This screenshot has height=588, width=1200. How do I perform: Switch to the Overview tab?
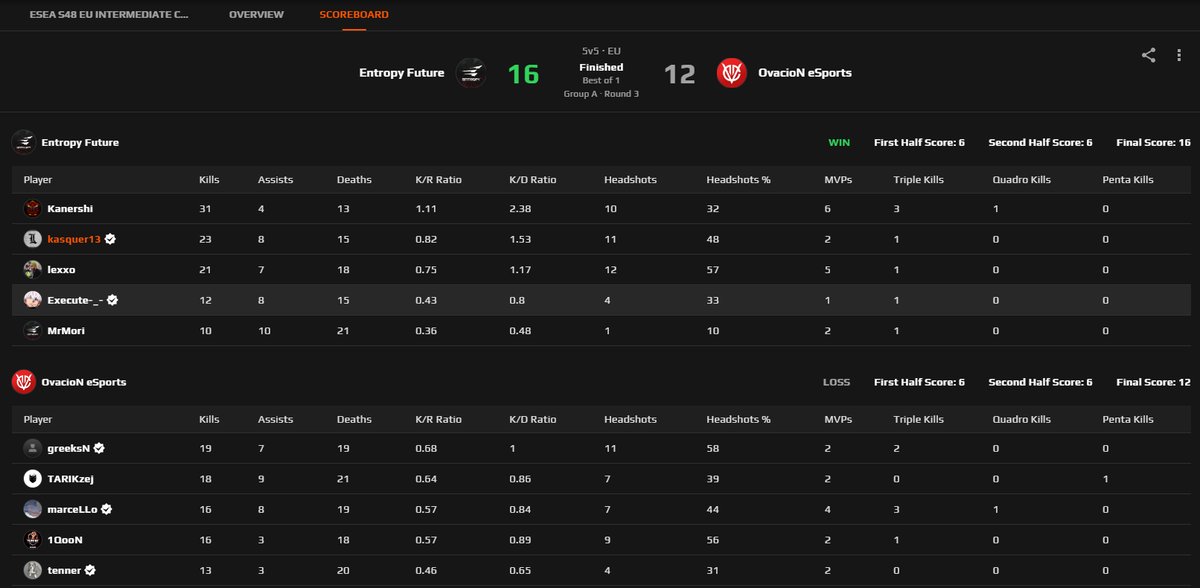pyautogui.click(x=256, y=15)
